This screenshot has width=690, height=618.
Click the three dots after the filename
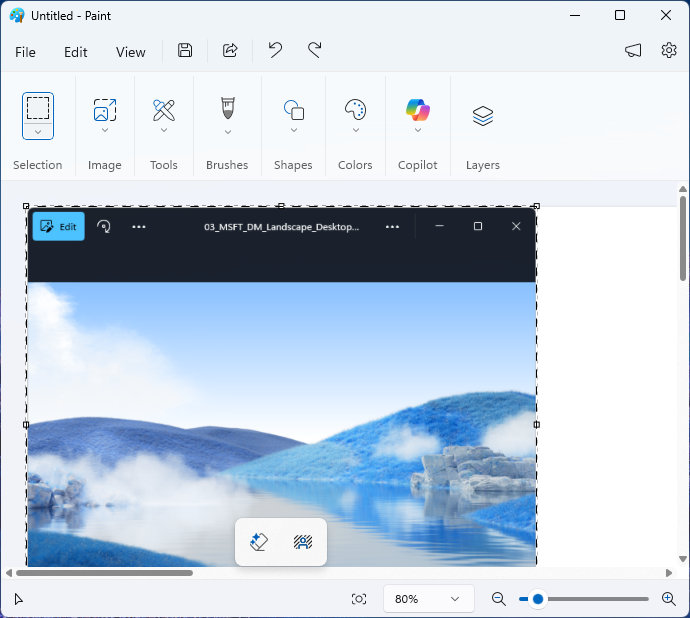[x=392, y=227]
